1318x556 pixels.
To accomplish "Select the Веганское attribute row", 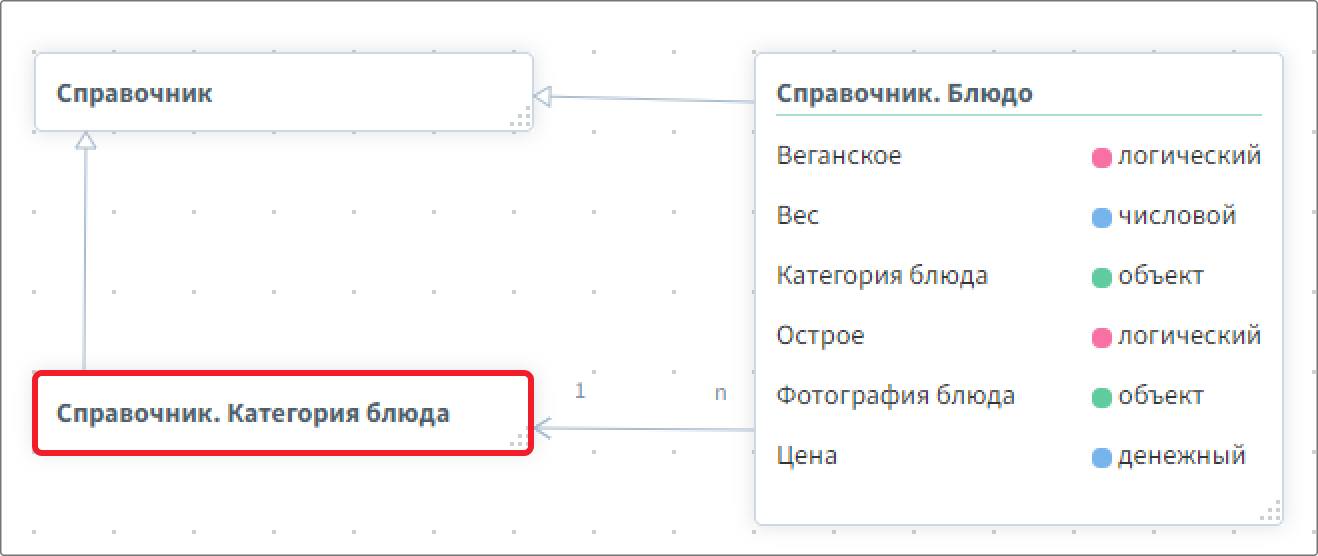I will pos(1018,156).
